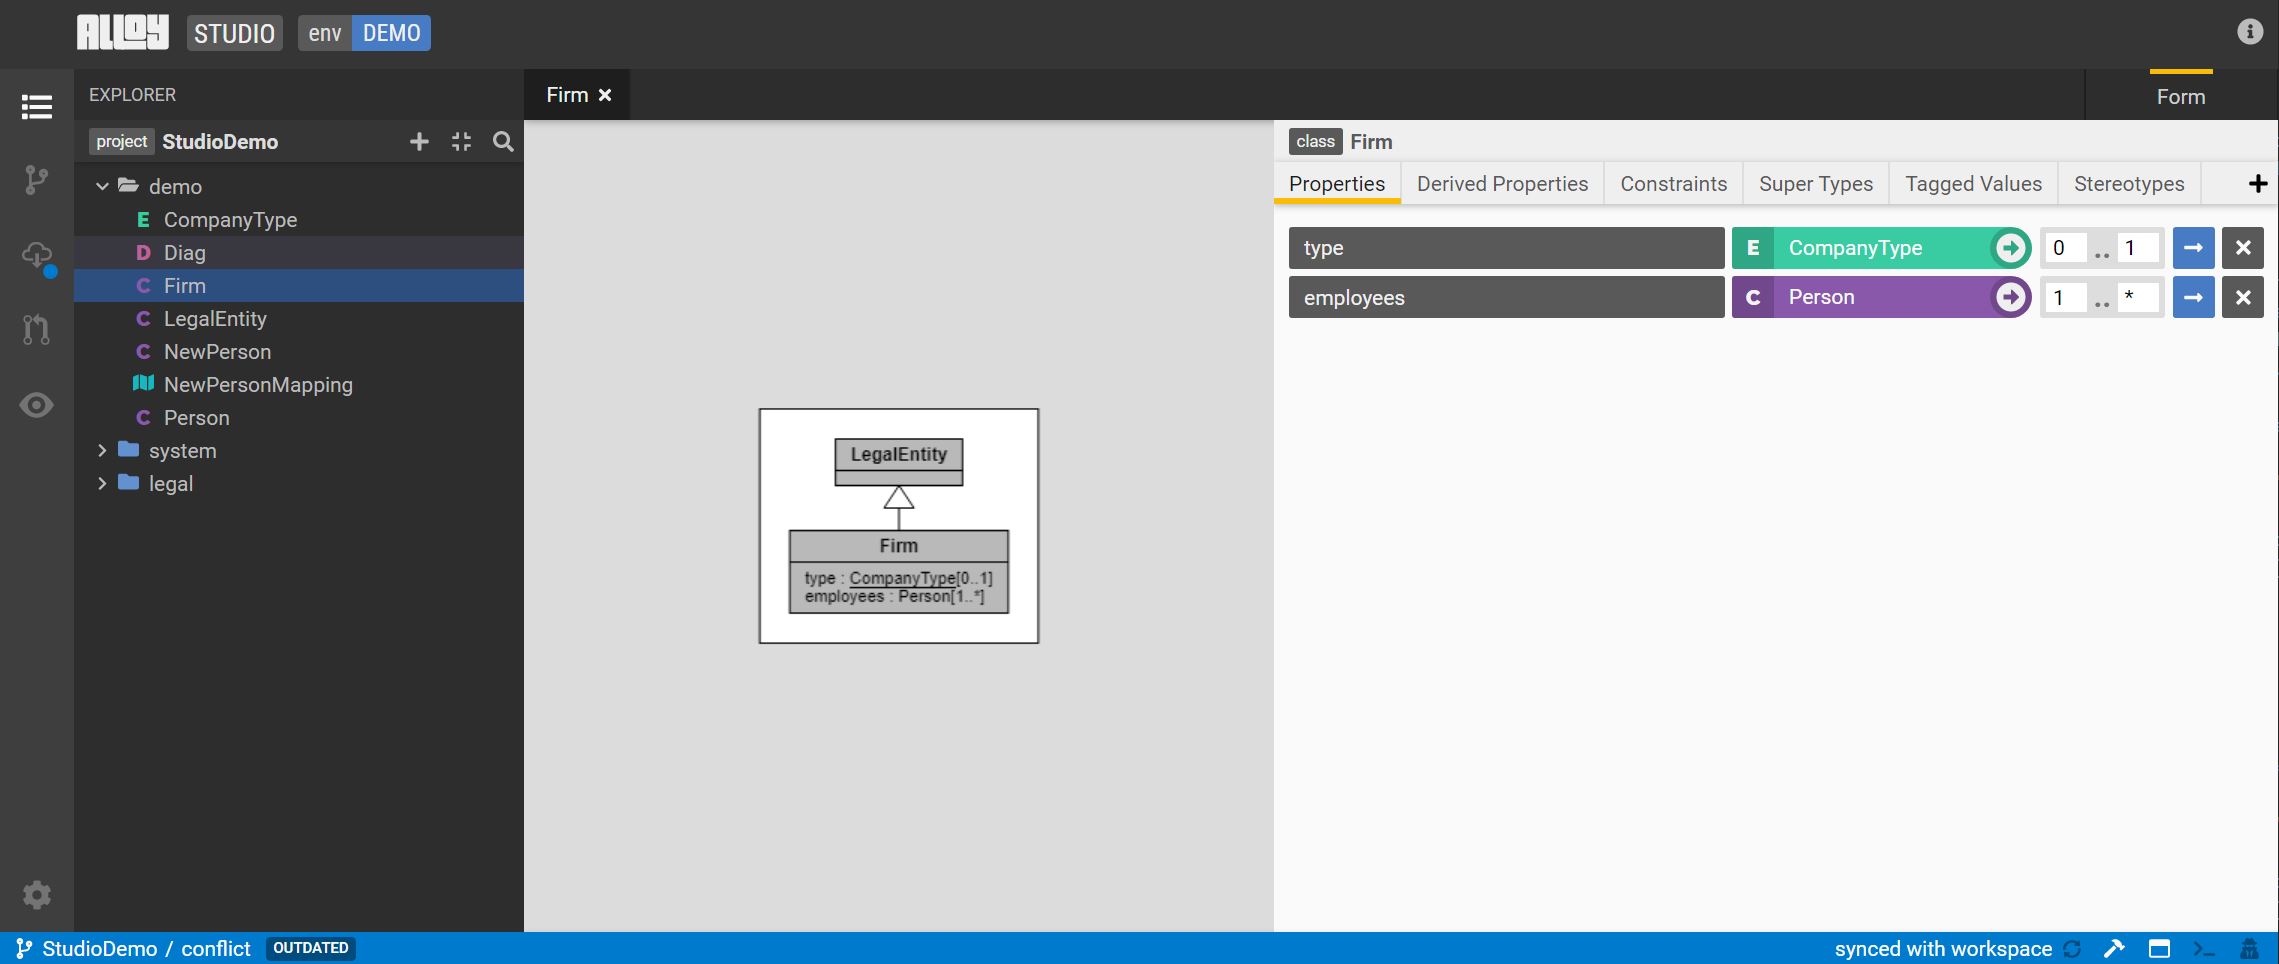This screenshot has height=964, width=2279.
Task: Click the sync refresh icon in status bar
Action: [x=2072, y=949]
